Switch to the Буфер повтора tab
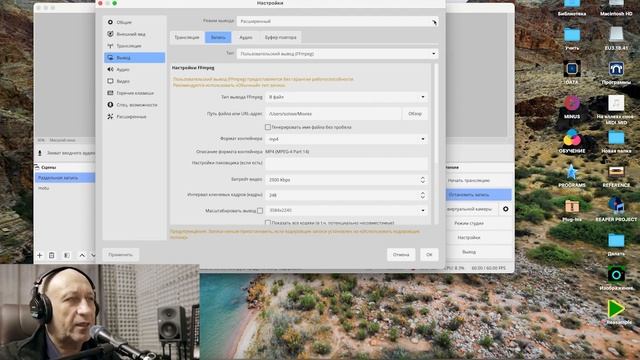Image resolution: width=640 pixels, height=360 pixels. pyautogui.click(x=280, y=37)
